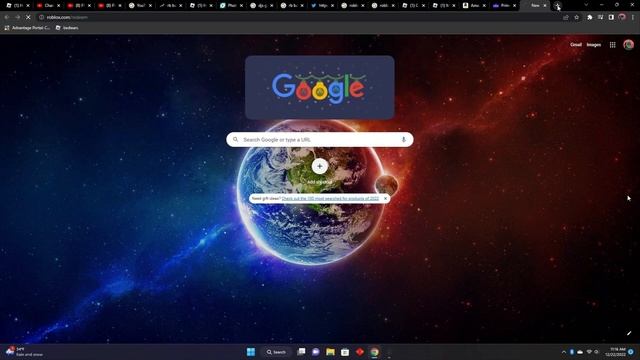Image resolution: width=640 pixels, height=360 pixels.
Task: Click the holiday Google doodle
Action: tap(320, 88)
